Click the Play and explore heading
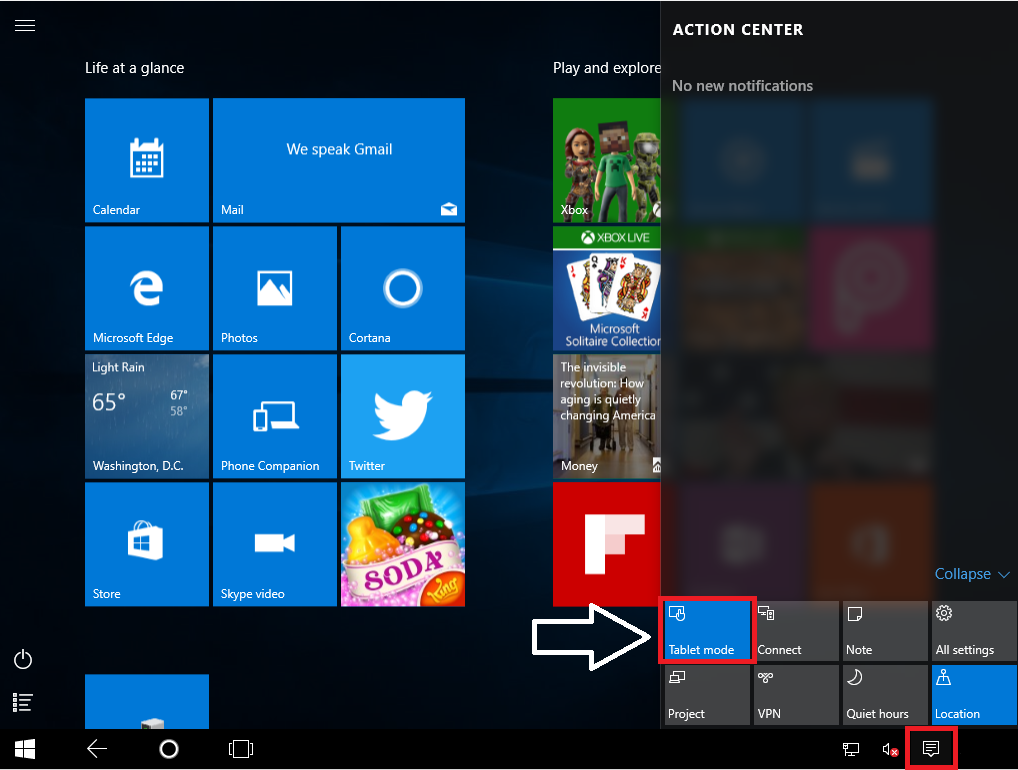 click(x=606, y=68)
